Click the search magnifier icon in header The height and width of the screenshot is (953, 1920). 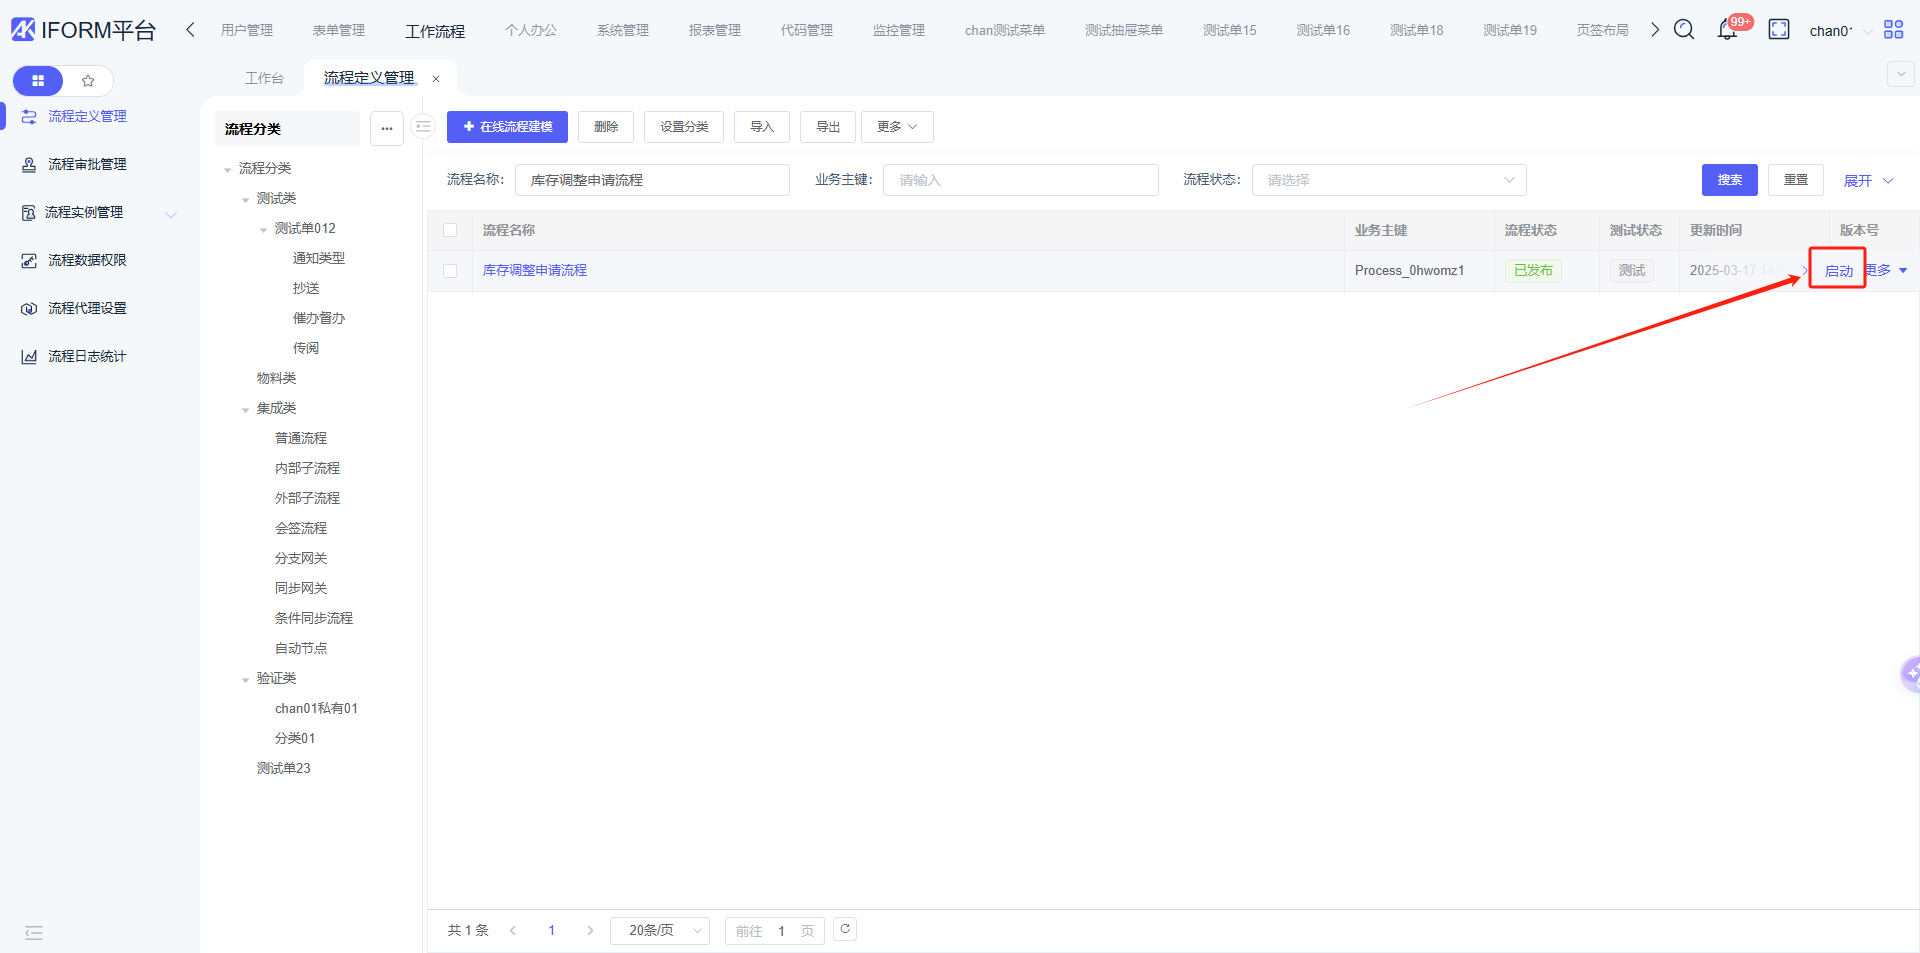[x=1684, y=30]
